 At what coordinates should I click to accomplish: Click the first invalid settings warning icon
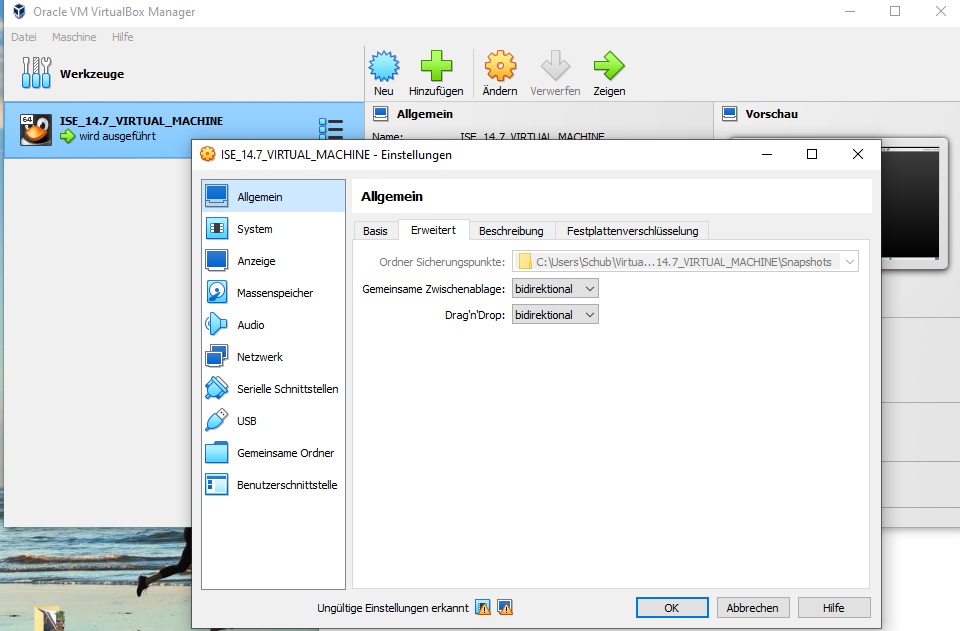(x=483, y=608)
